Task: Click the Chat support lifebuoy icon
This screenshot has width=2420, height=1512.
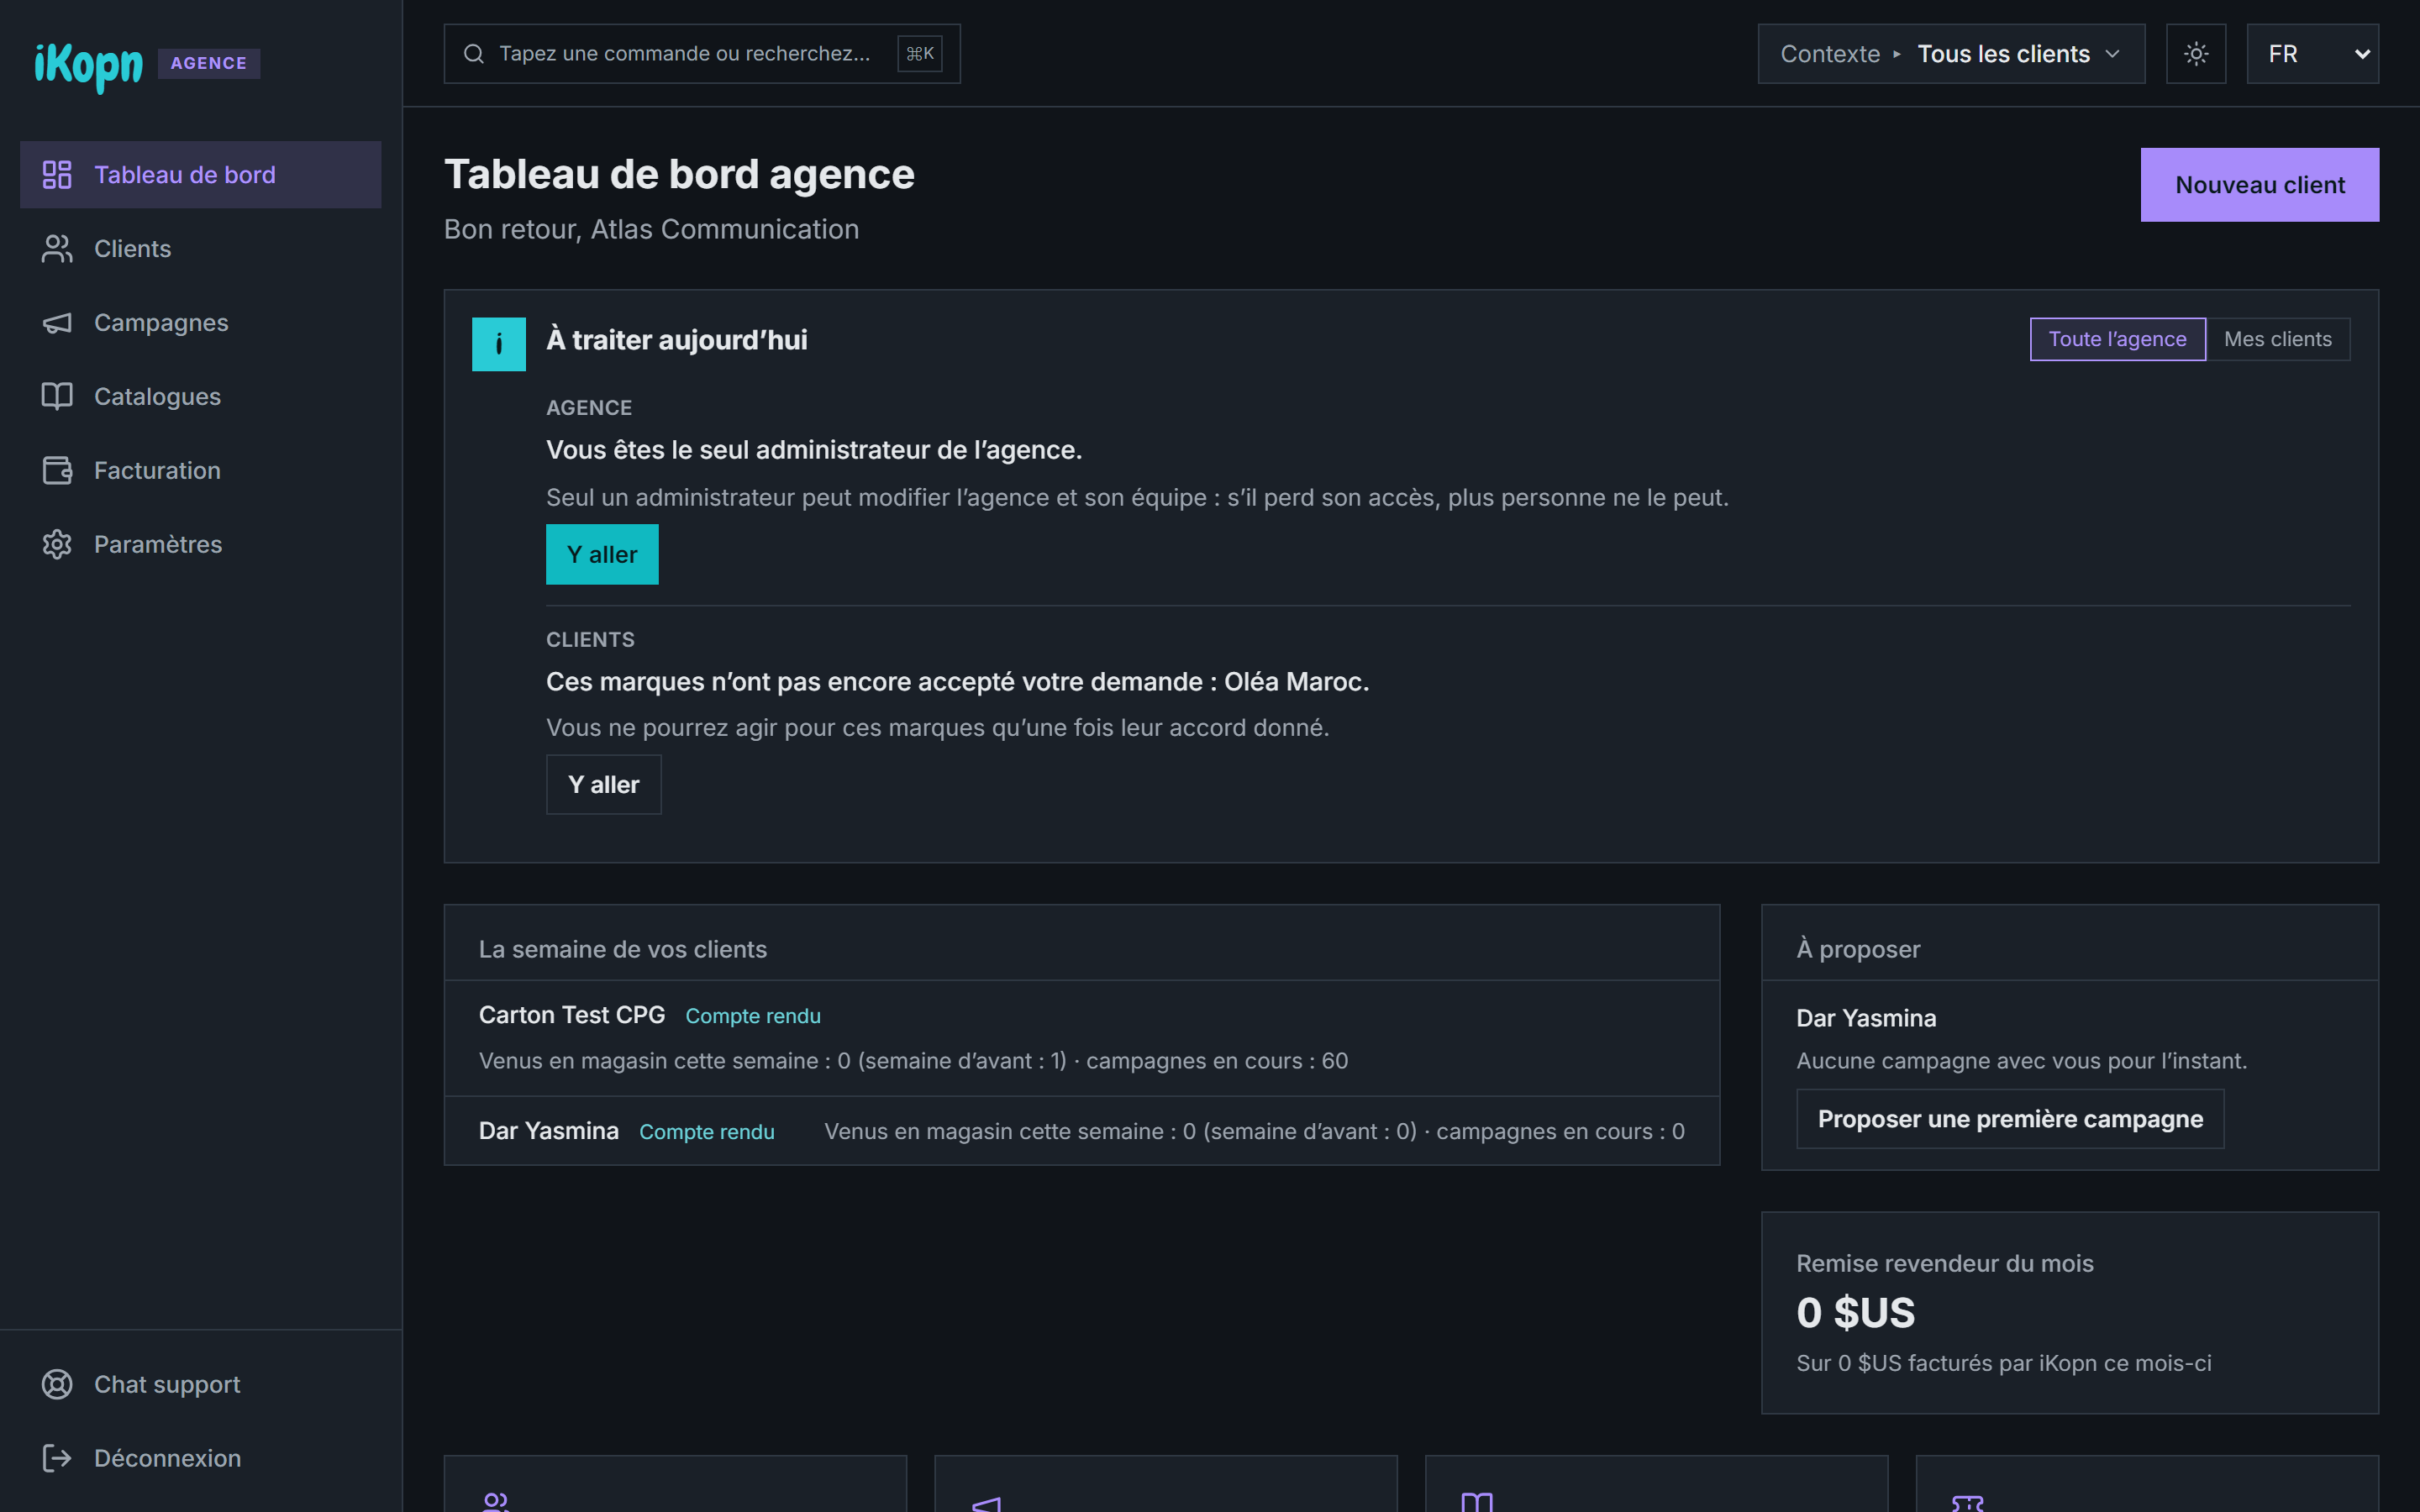Action: click(57, 1385)
